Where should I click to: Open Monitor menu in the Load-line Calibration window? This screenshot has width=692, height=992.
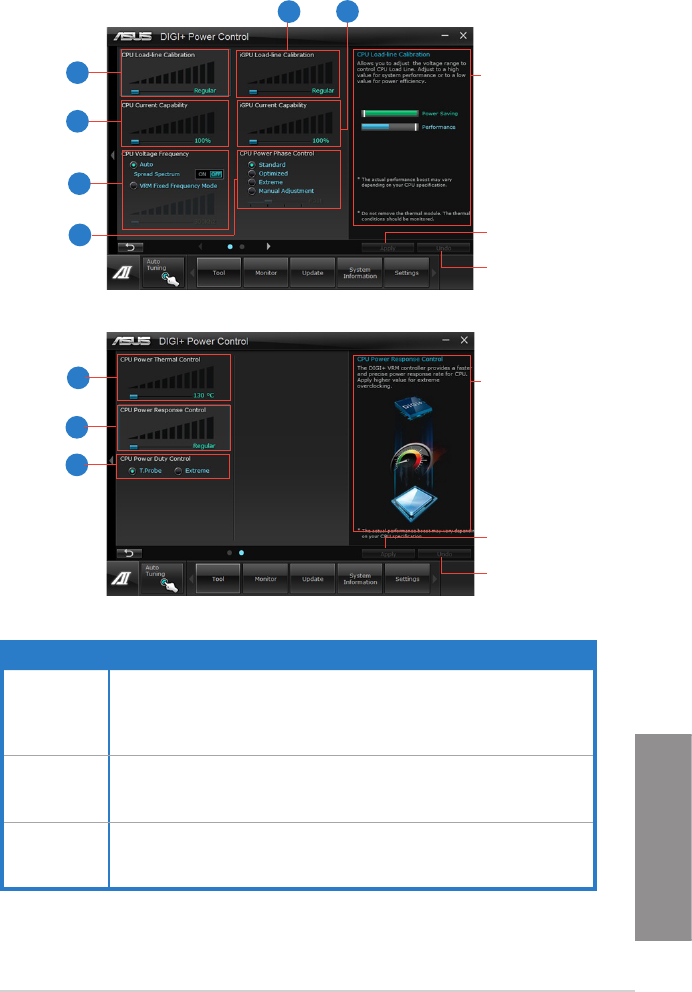coord(266,273)
